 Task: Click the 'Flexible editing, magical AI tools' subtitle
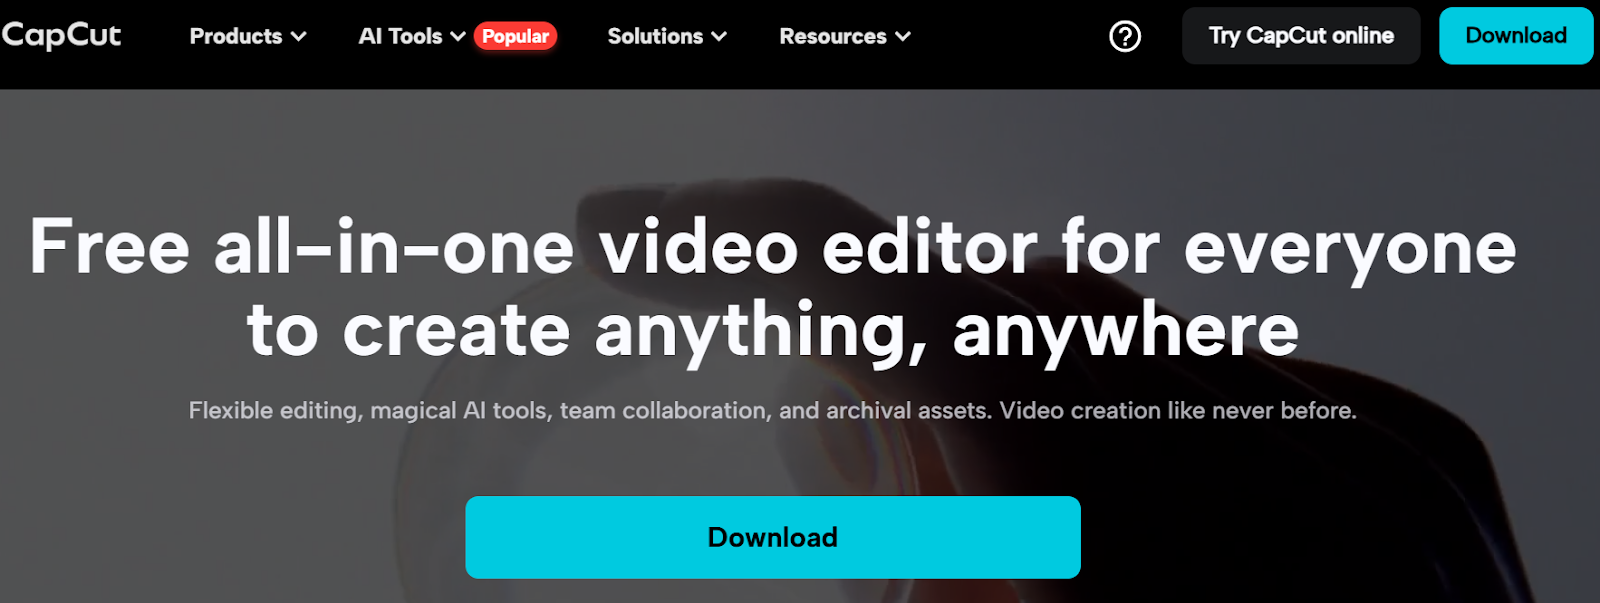tap(773, 410)
